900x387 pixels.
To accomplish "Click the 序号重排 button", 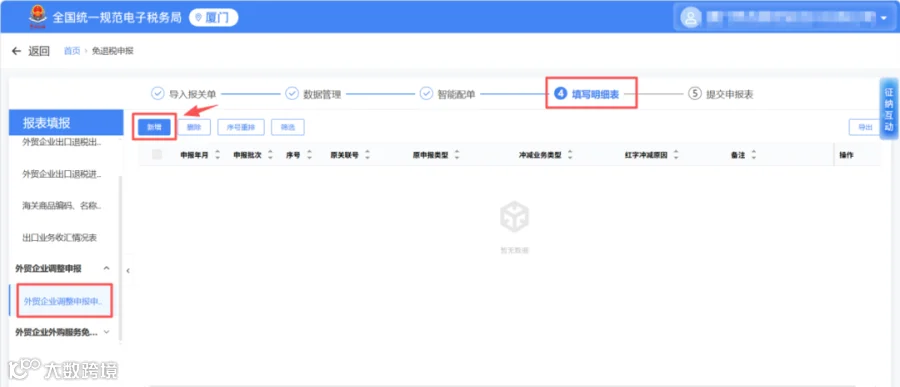I will (241, 127).
